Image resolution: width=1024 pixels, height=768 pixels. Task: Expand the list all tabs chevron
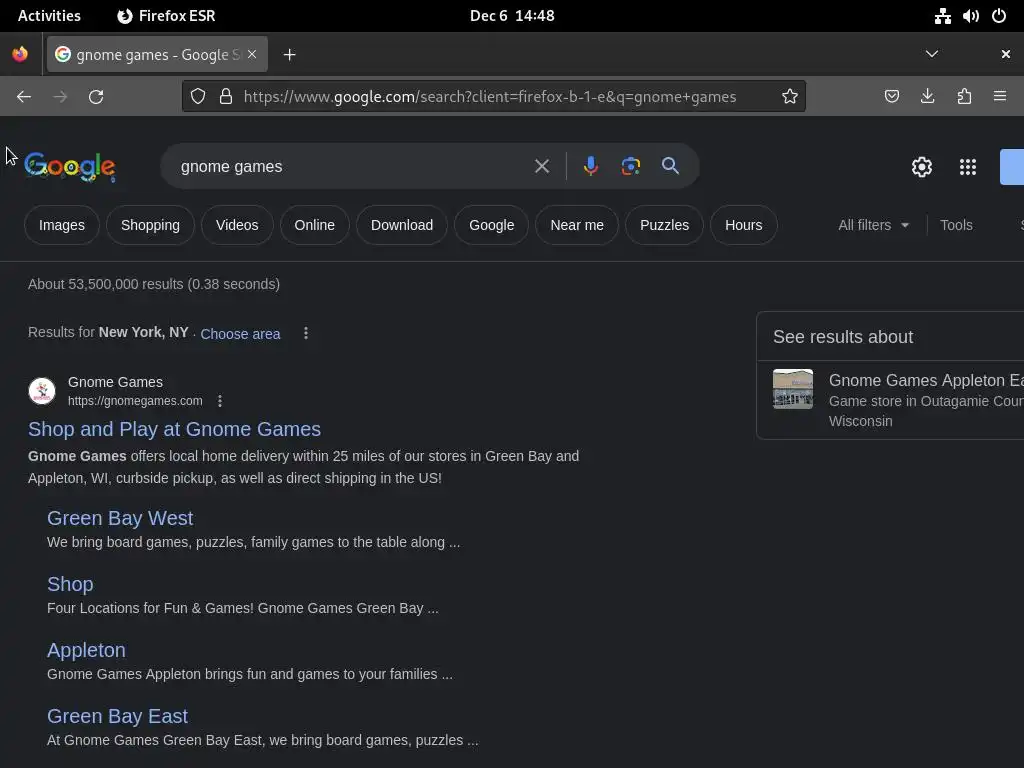[x=932, y=54]
